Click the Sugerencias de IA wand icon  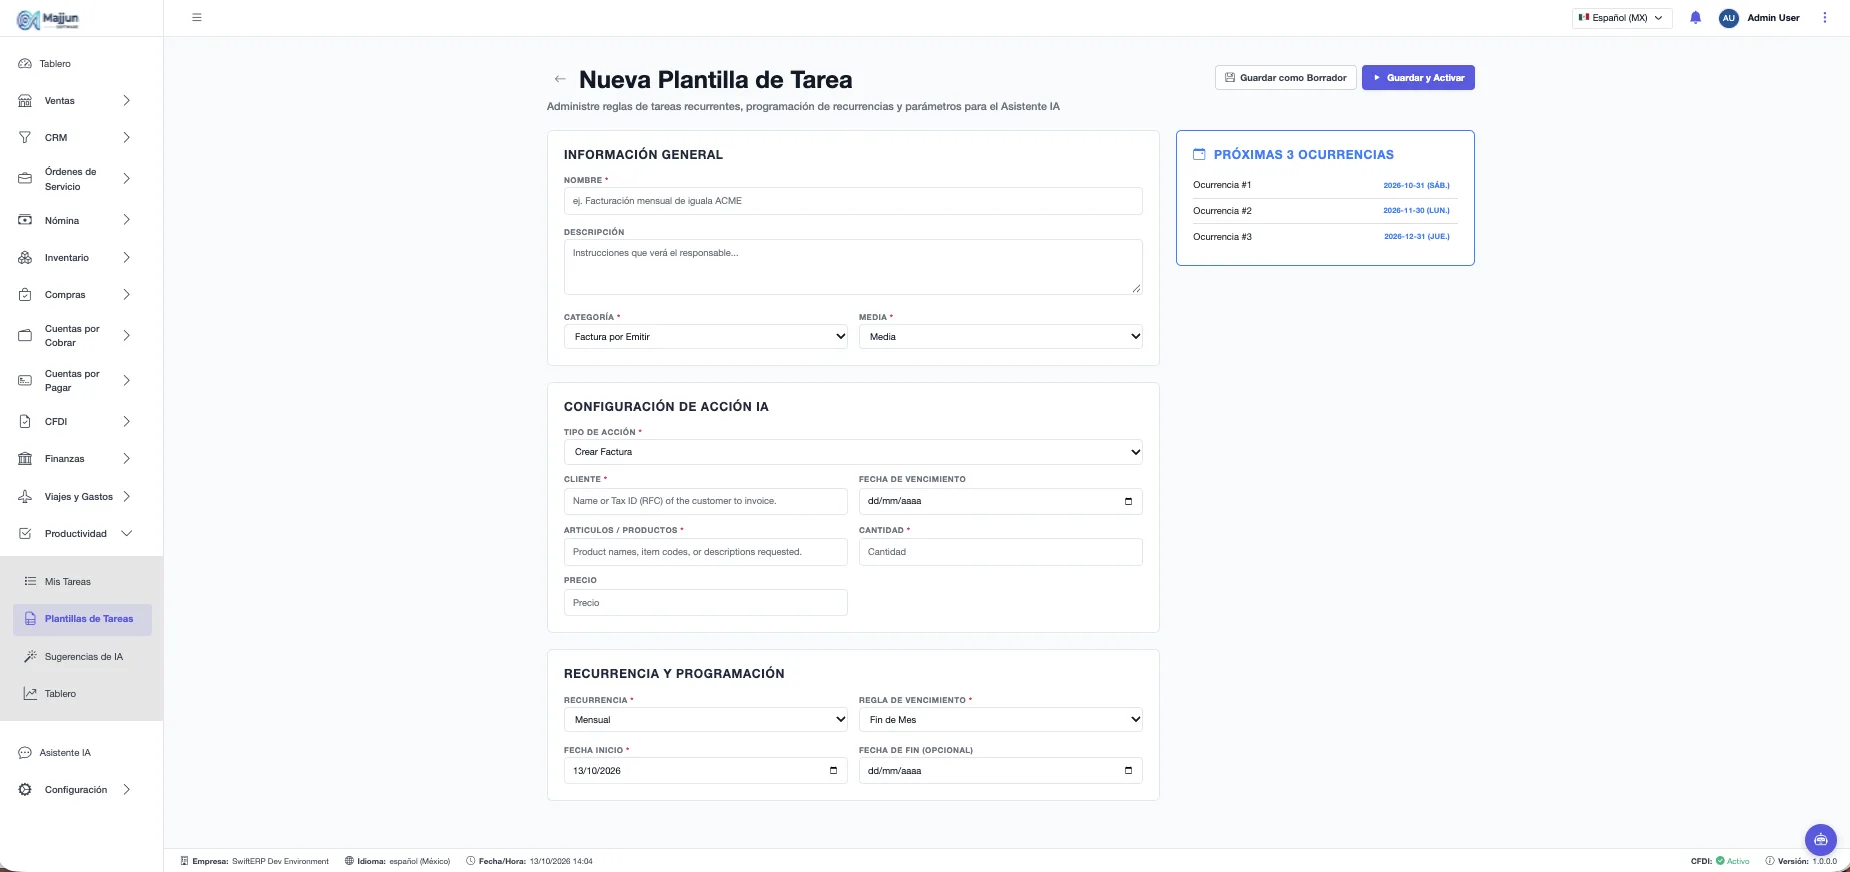(x=30, y=657)
